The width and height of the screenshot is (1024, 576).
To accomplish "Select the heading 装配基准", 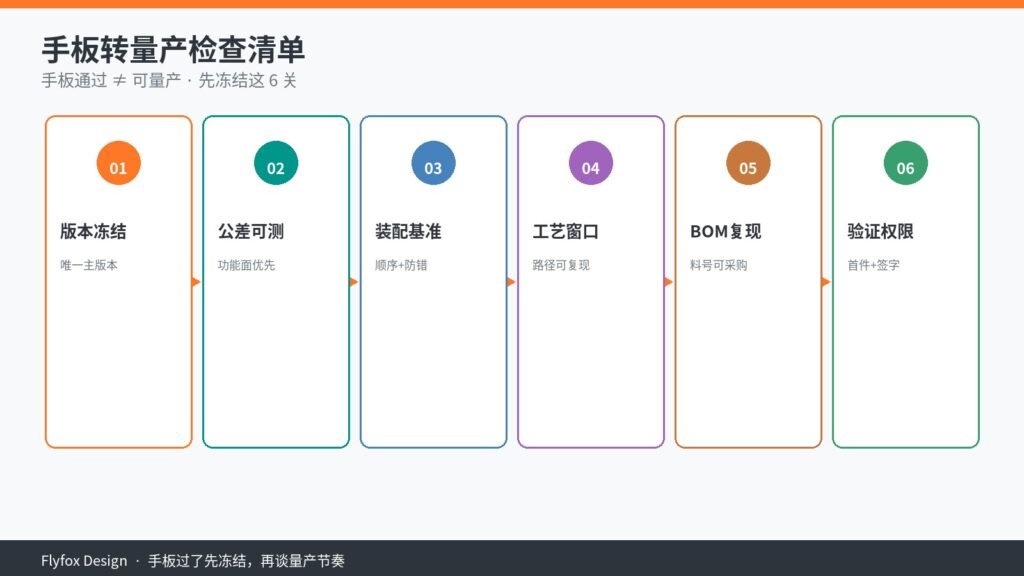I will [408, 231].
